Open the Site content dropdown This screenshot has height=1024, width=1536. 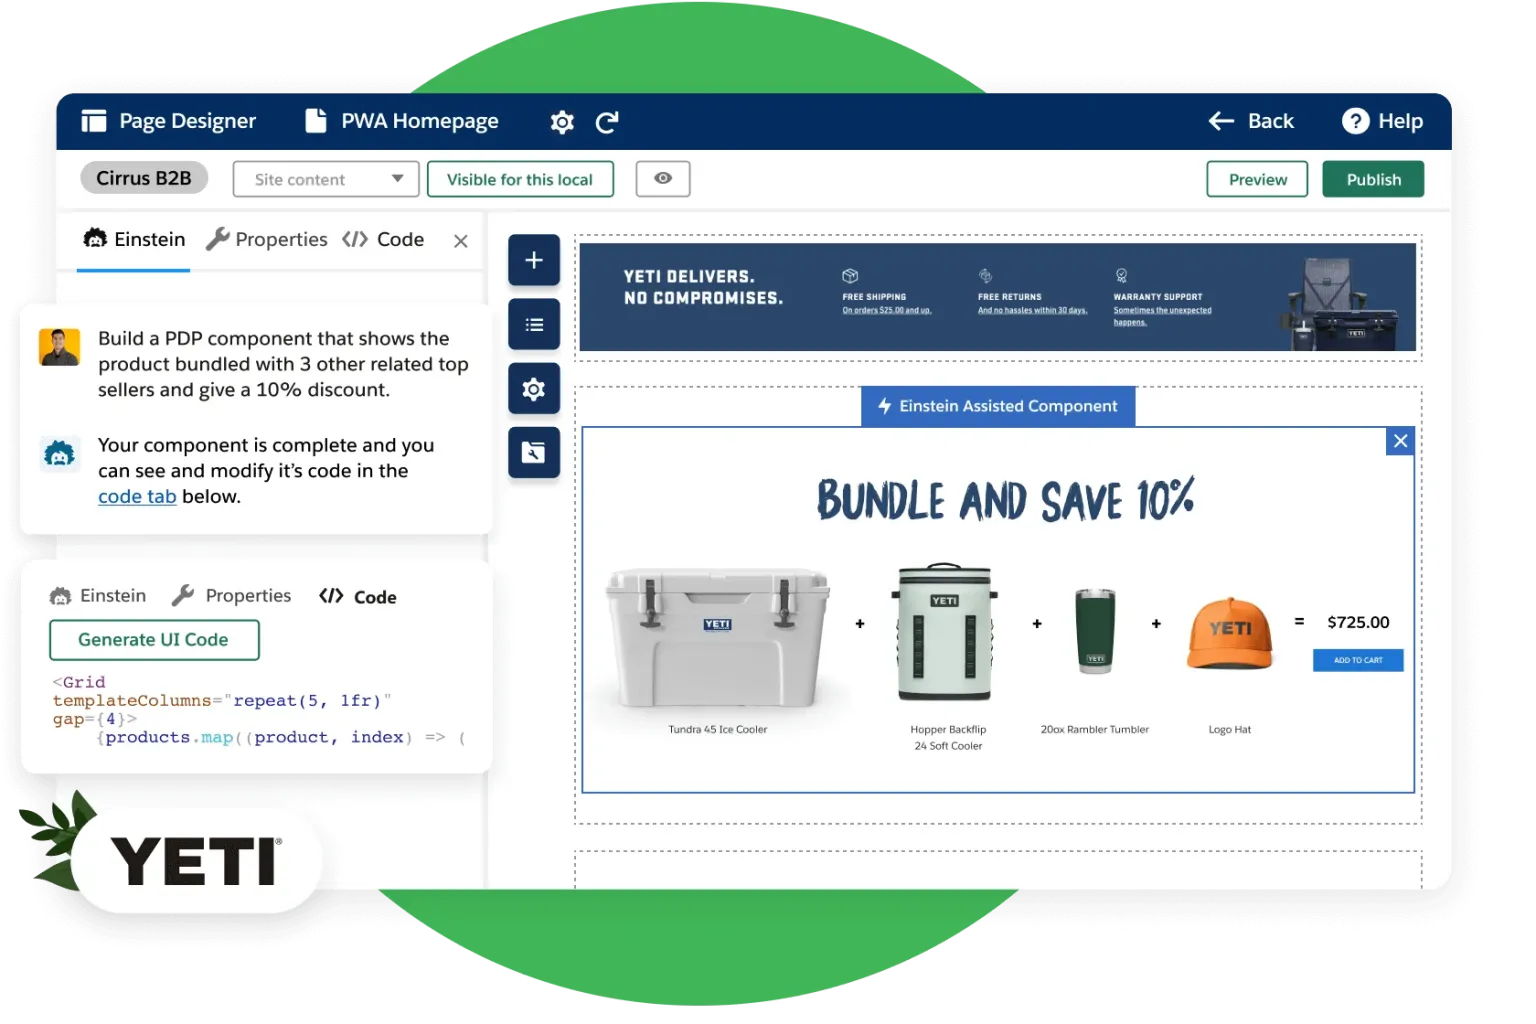pos(327,179)
